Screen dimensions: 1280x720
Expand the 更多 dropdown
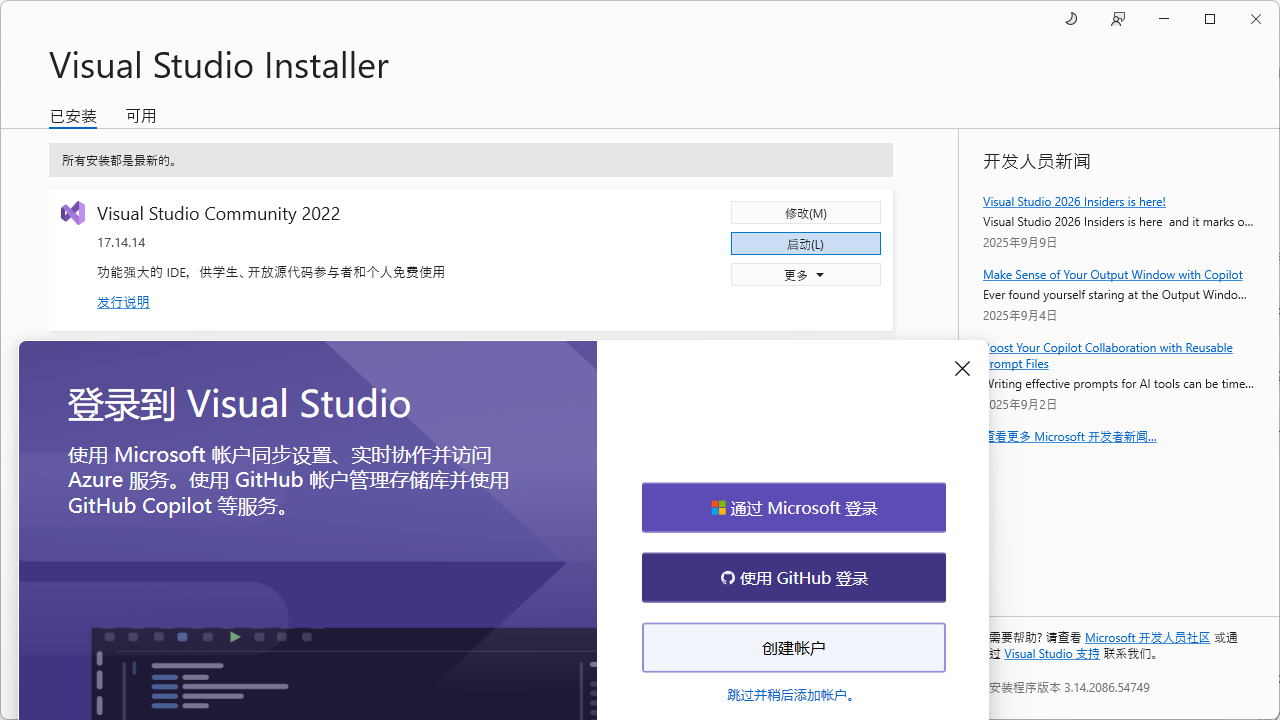click(x=806, y=275)
